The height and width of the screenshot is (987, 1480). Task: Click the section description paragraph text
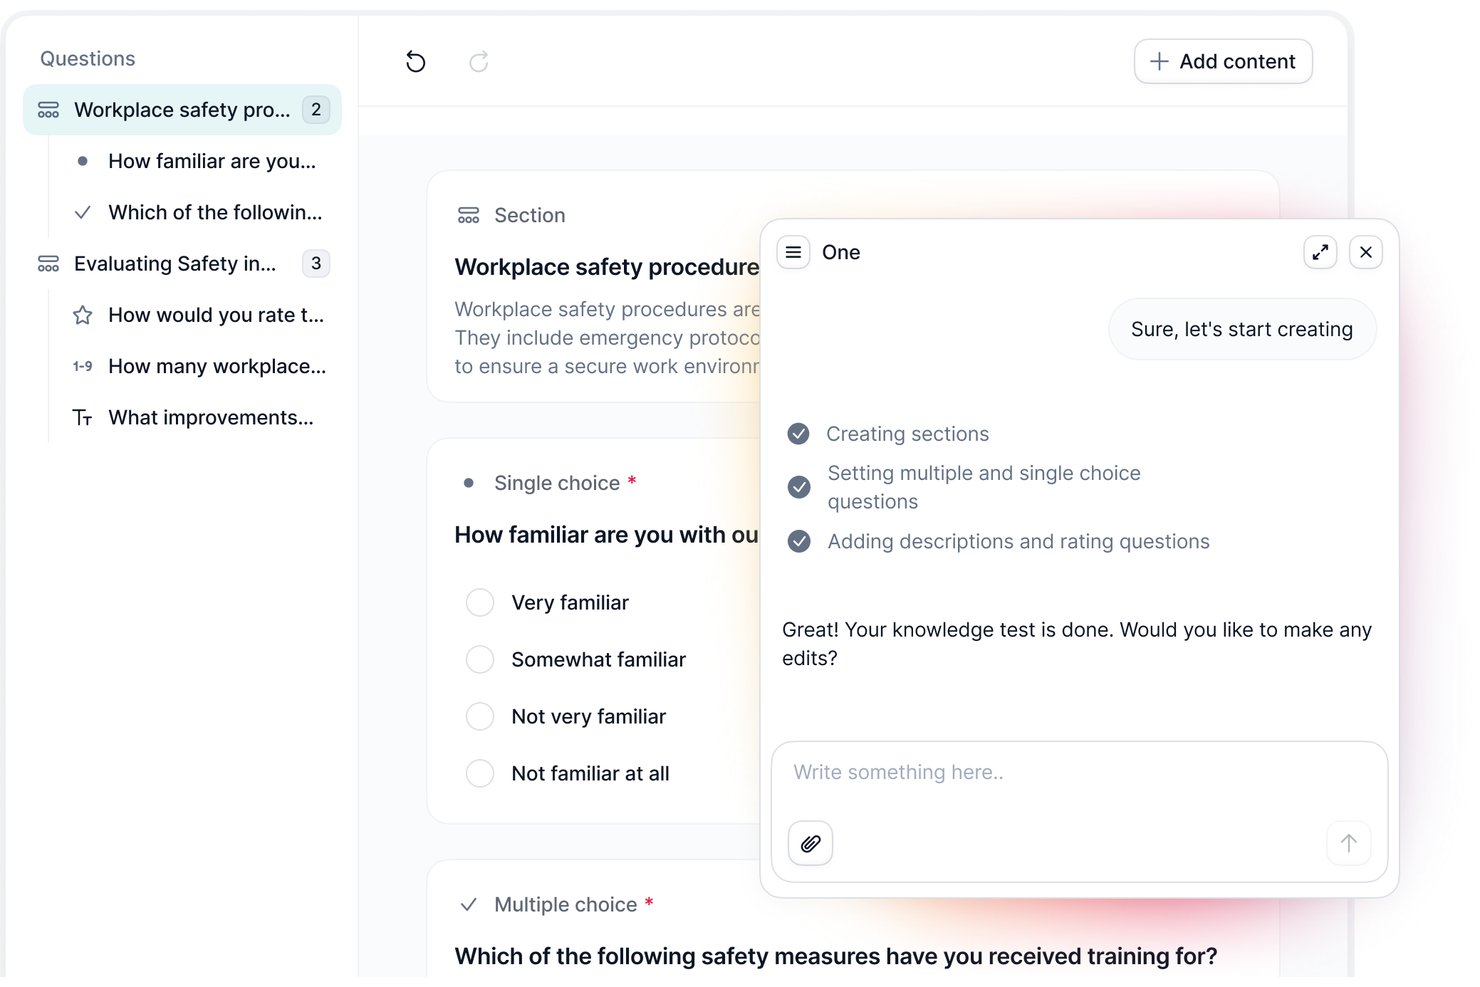(x=607, y=338)
